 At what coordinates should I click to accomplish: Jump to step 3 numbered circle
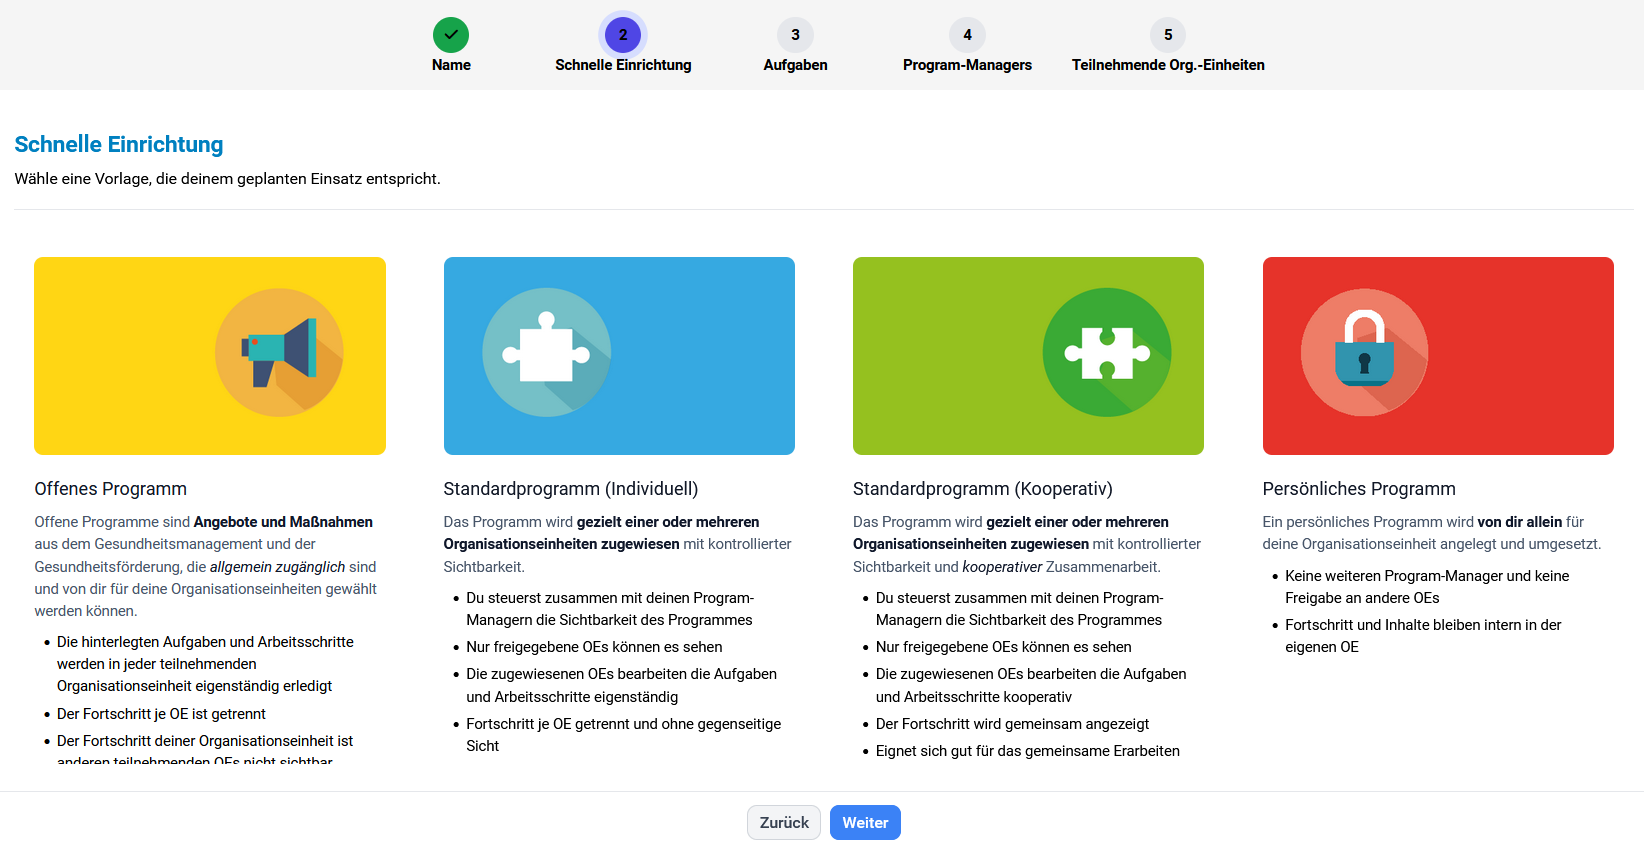[x=795, y=35]
